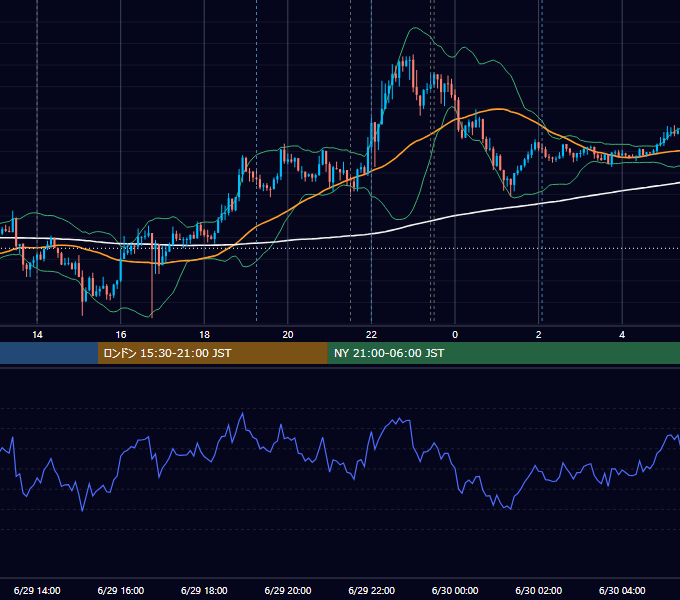Click the "16" hour label on the time axis
Screen dimensions: 680x600
coord(121,335)
